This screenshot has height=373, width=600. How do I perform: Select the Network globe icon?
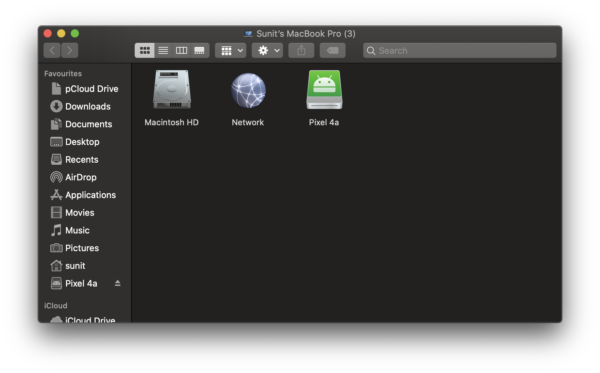tap(248, 90)
